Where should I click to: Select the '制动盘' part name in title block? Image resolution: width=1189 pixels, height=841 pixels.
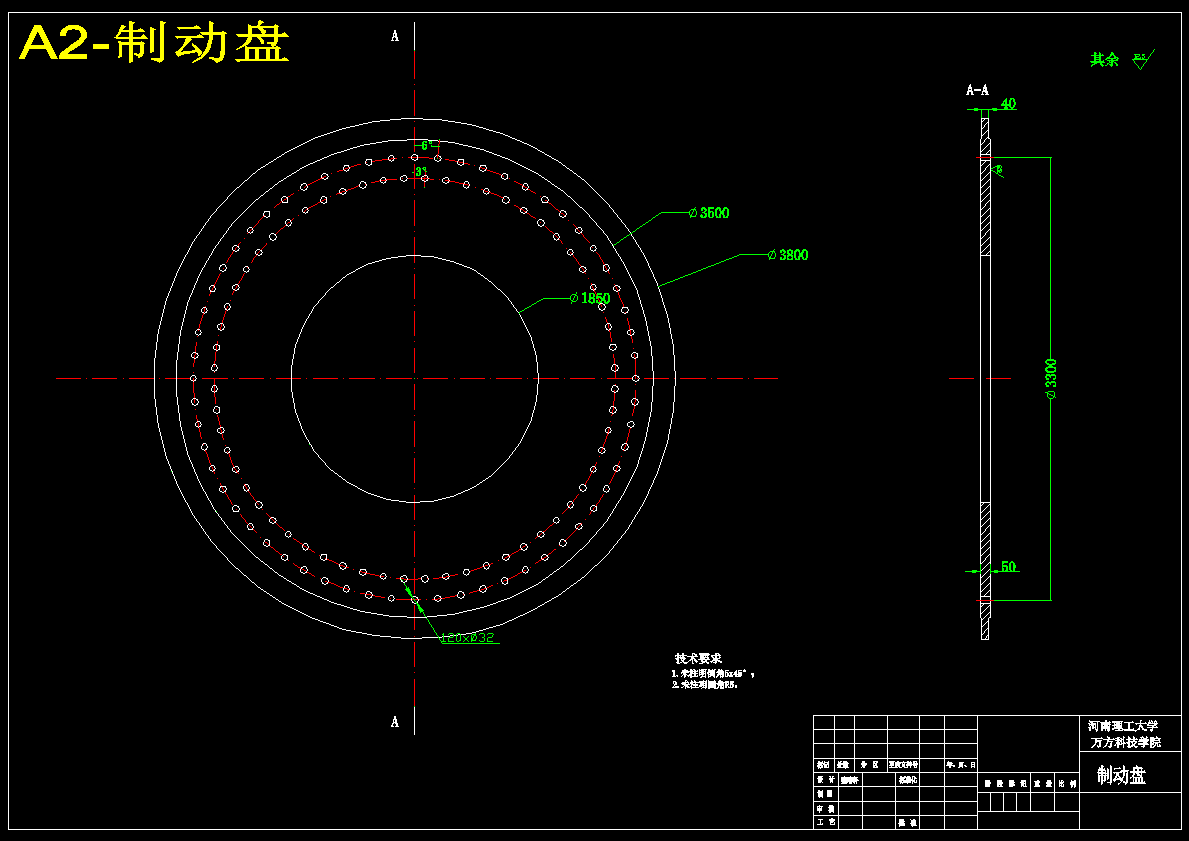(x=1122, y=775)
